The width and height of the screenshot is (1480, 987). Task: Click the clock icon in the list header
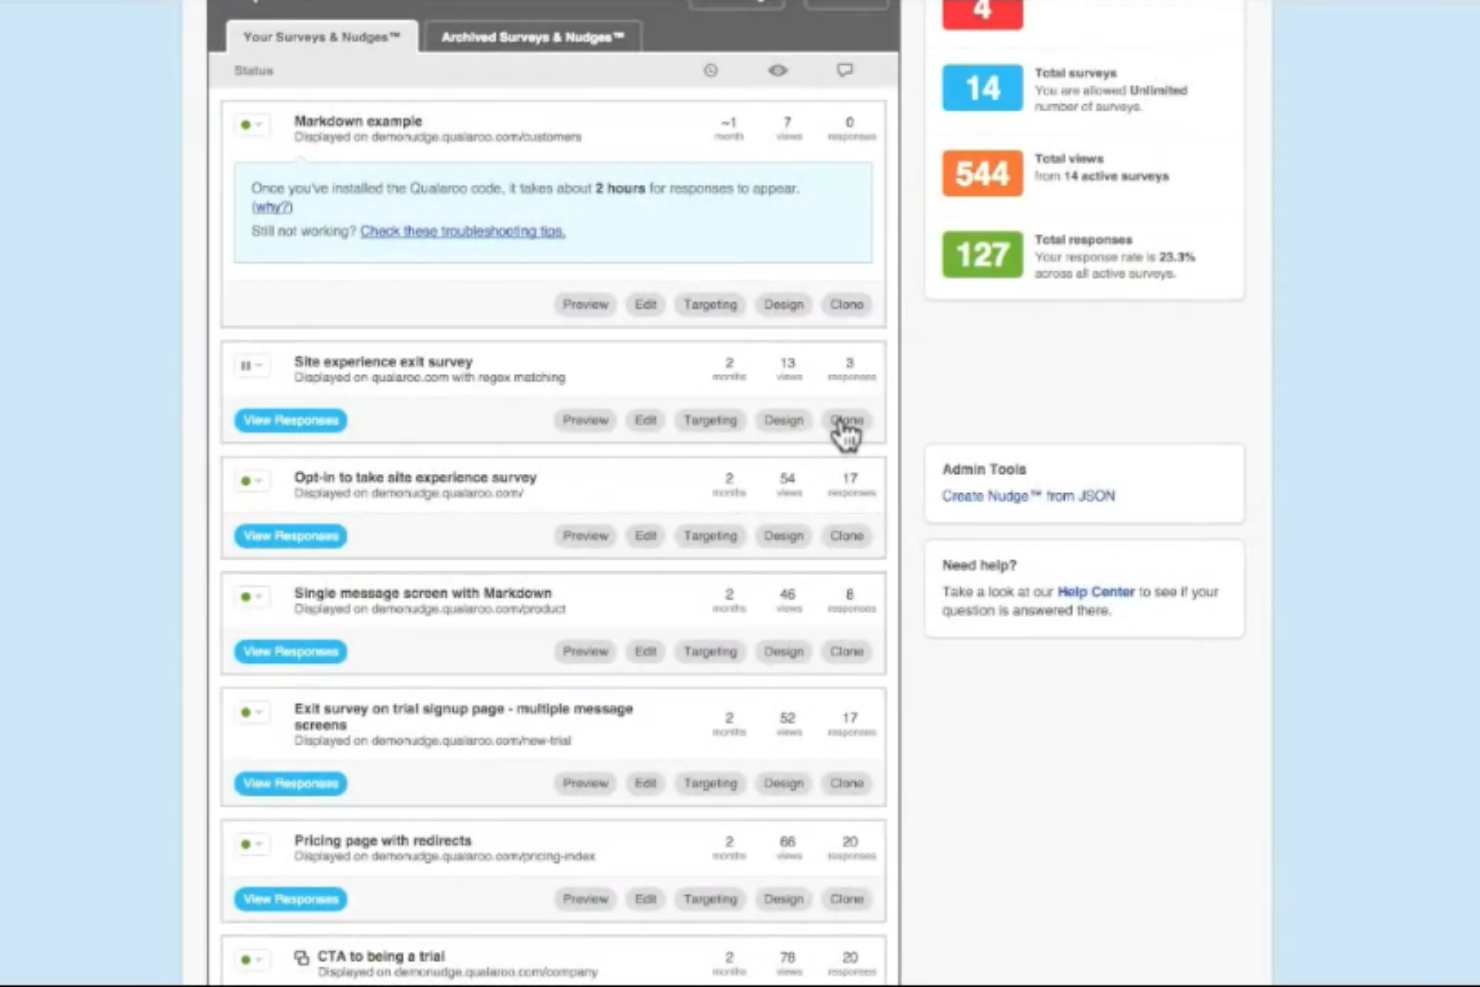coord(711,70)
